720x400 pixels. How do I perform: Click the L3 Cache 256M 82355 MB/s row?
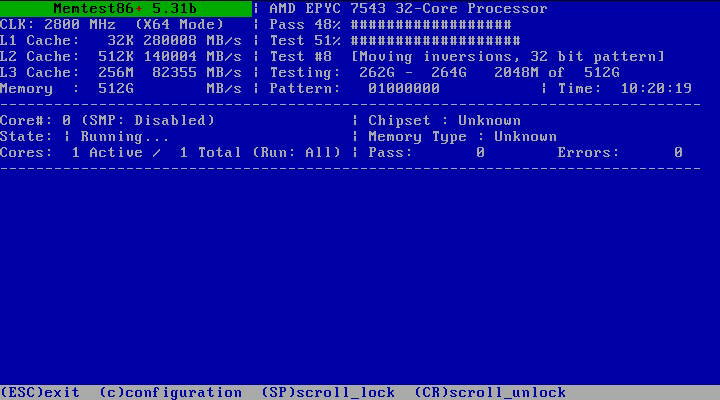pyautogui.click(x=121, y=73)
